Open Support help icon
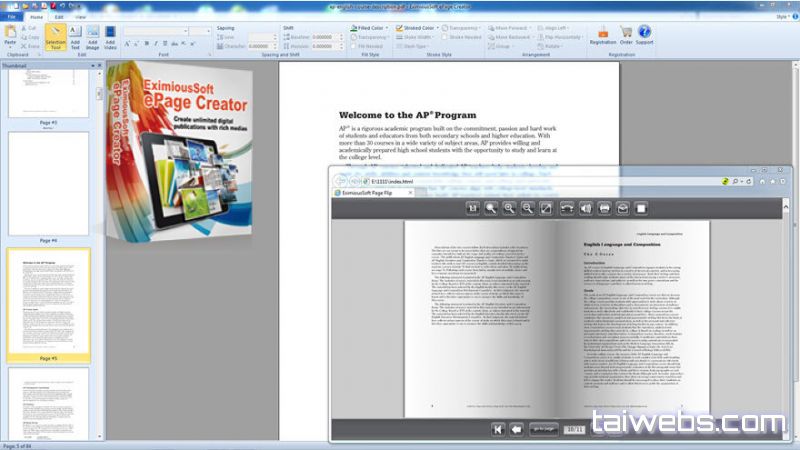Image resolution: width=800 pixels, height=450 pixels. pos(645,35)
